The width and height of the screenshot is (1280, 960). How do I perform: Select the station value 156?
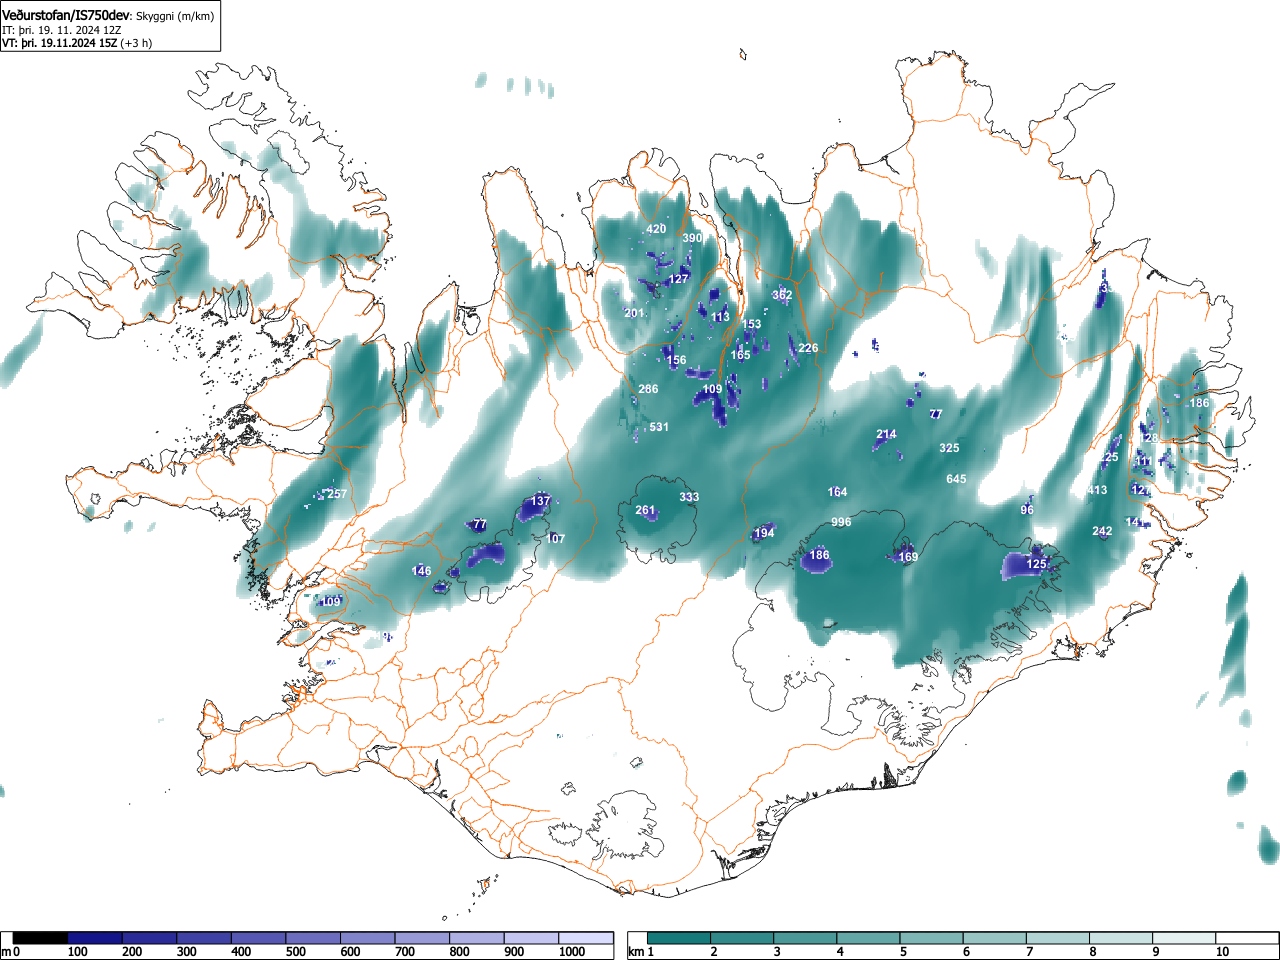[x=676, y=360]
